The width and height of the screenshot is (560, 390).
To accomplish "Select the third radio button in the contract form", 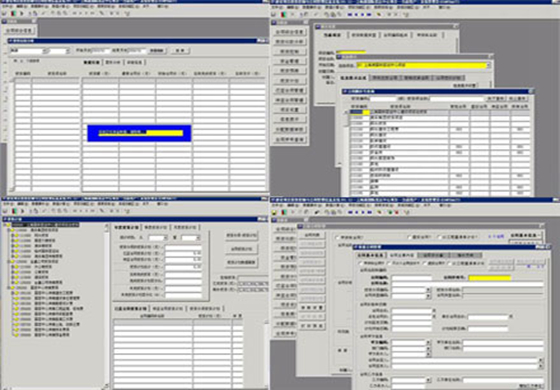I will (425, 263).
